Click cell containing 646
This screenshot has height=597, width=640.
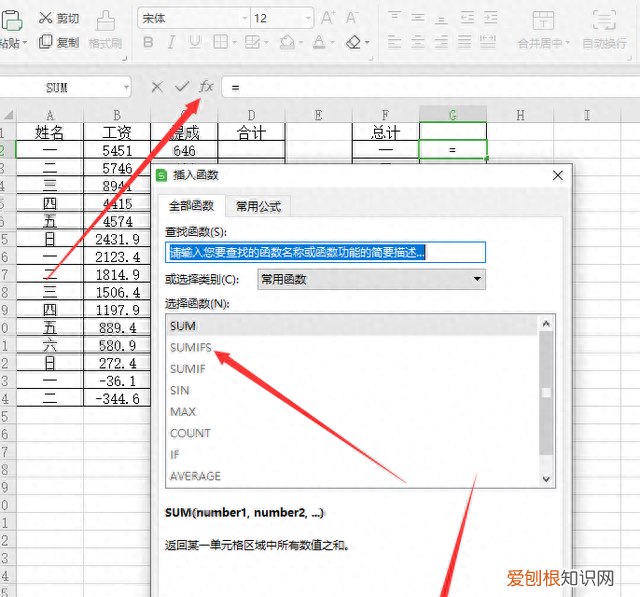[x=184, y=151]
